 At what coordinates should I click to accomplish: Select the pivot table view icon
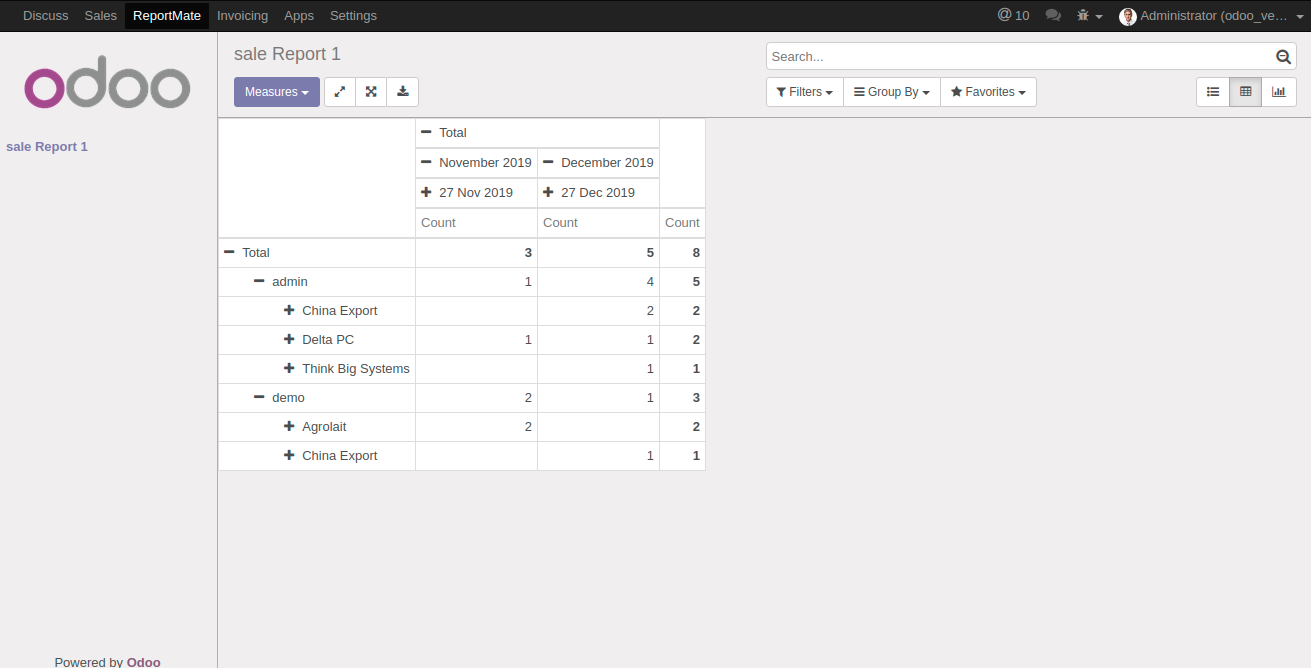click(1245, 92)
